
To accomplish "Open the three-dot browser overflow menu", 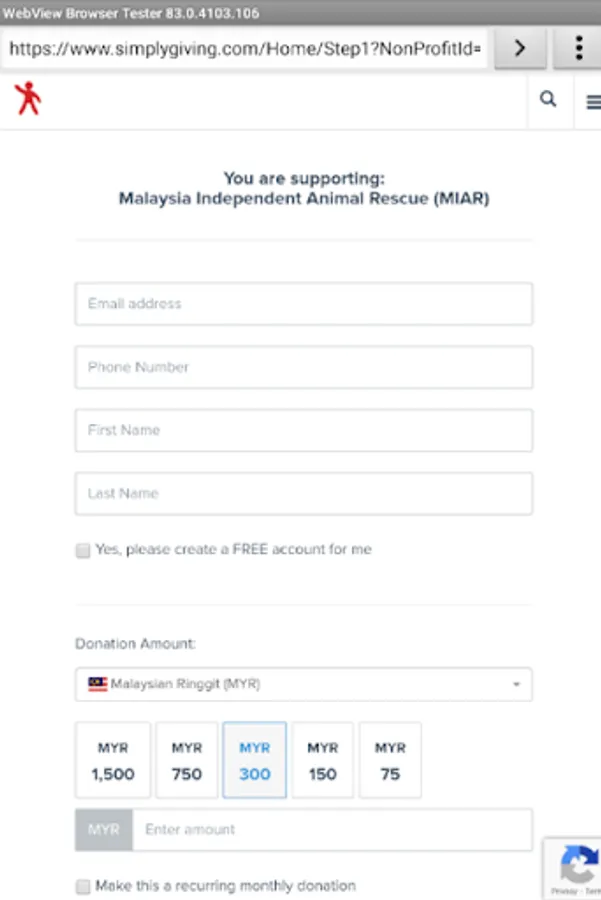I will tap(578, 49).
